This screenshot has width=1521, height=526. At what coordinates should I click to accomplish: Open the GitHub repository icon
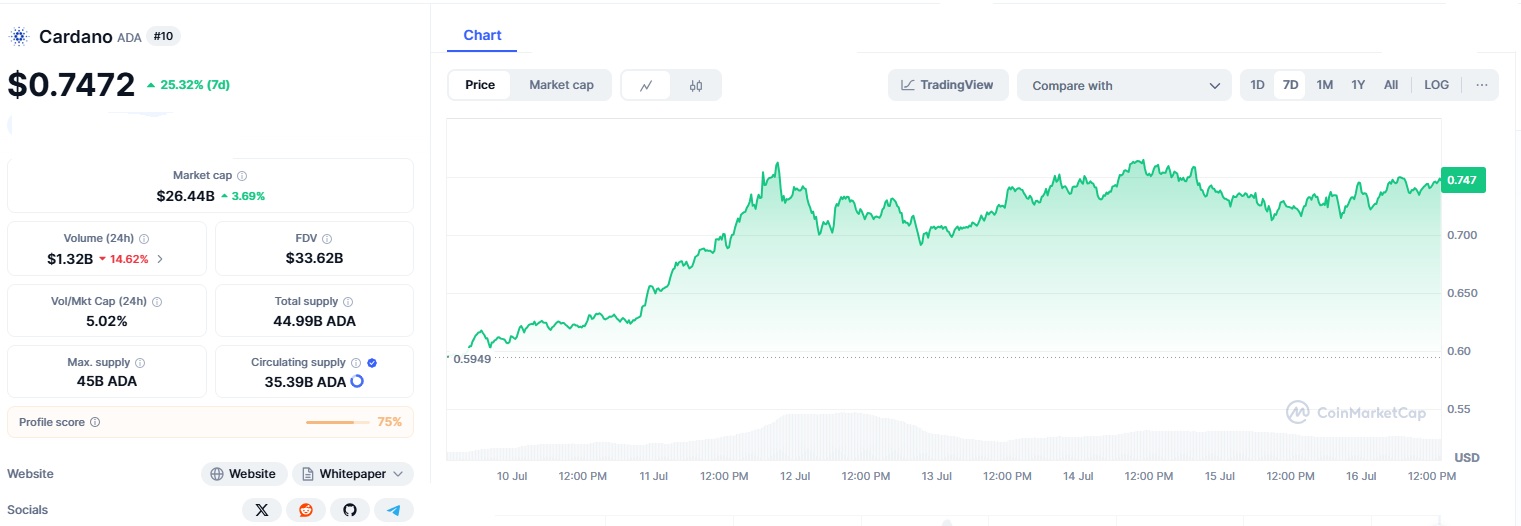click(350, 510)
